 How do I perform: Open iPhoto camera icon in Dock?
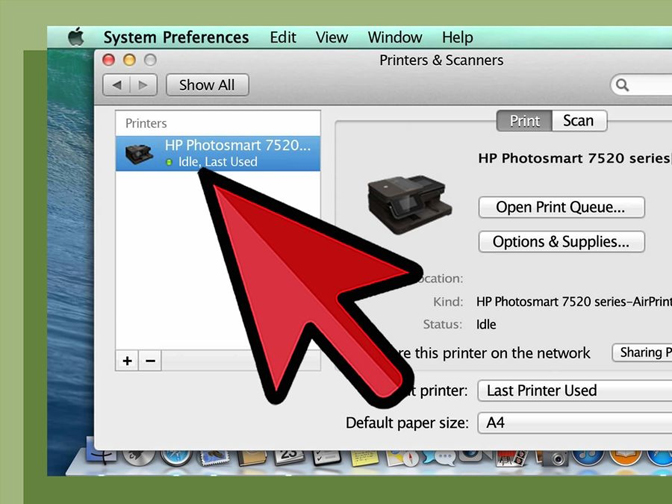point(552,458)
